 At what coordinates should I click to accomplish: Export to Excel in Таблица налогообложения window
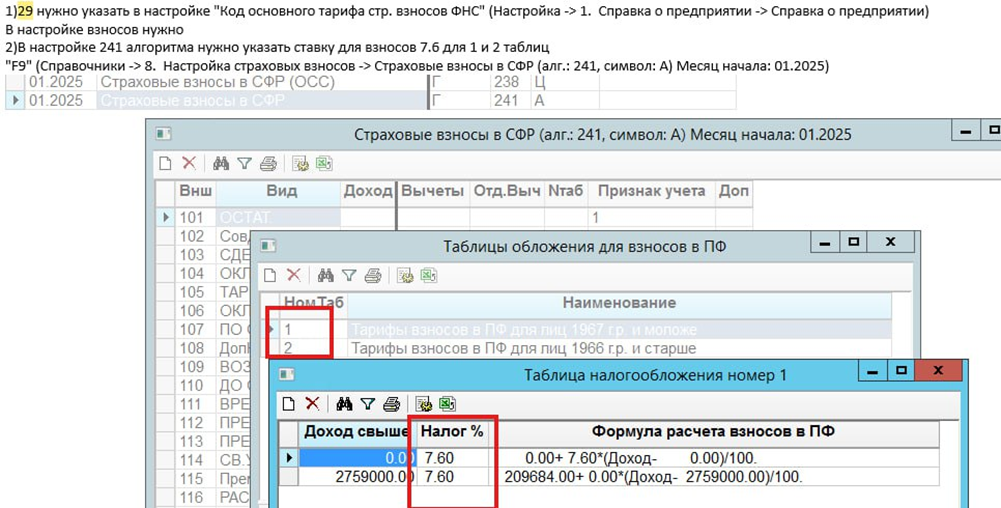click(x=447, y=404)
